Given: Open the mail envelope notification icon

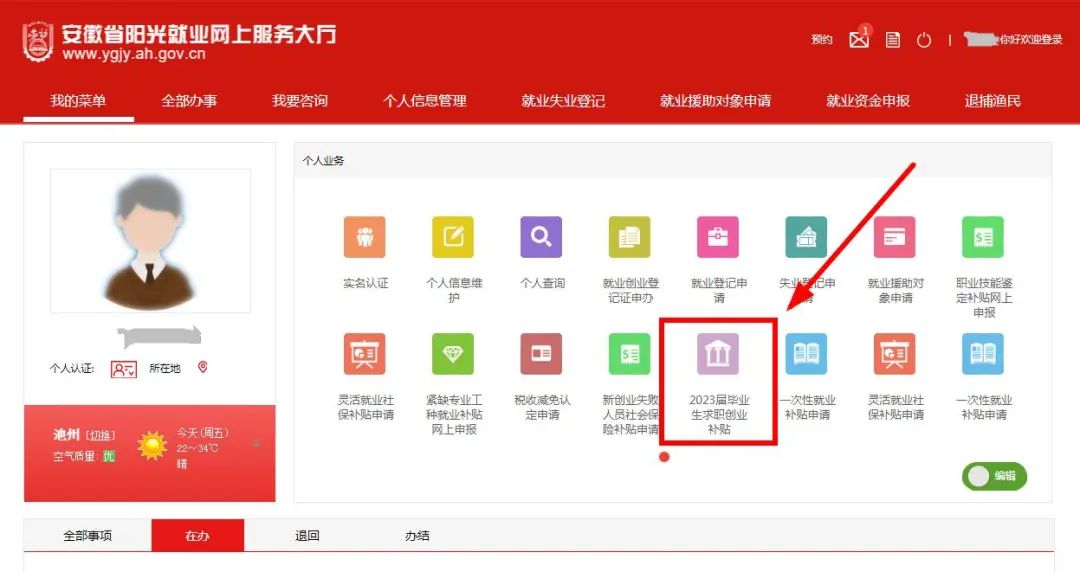Looking at the screenshot, I should (859, 40).
